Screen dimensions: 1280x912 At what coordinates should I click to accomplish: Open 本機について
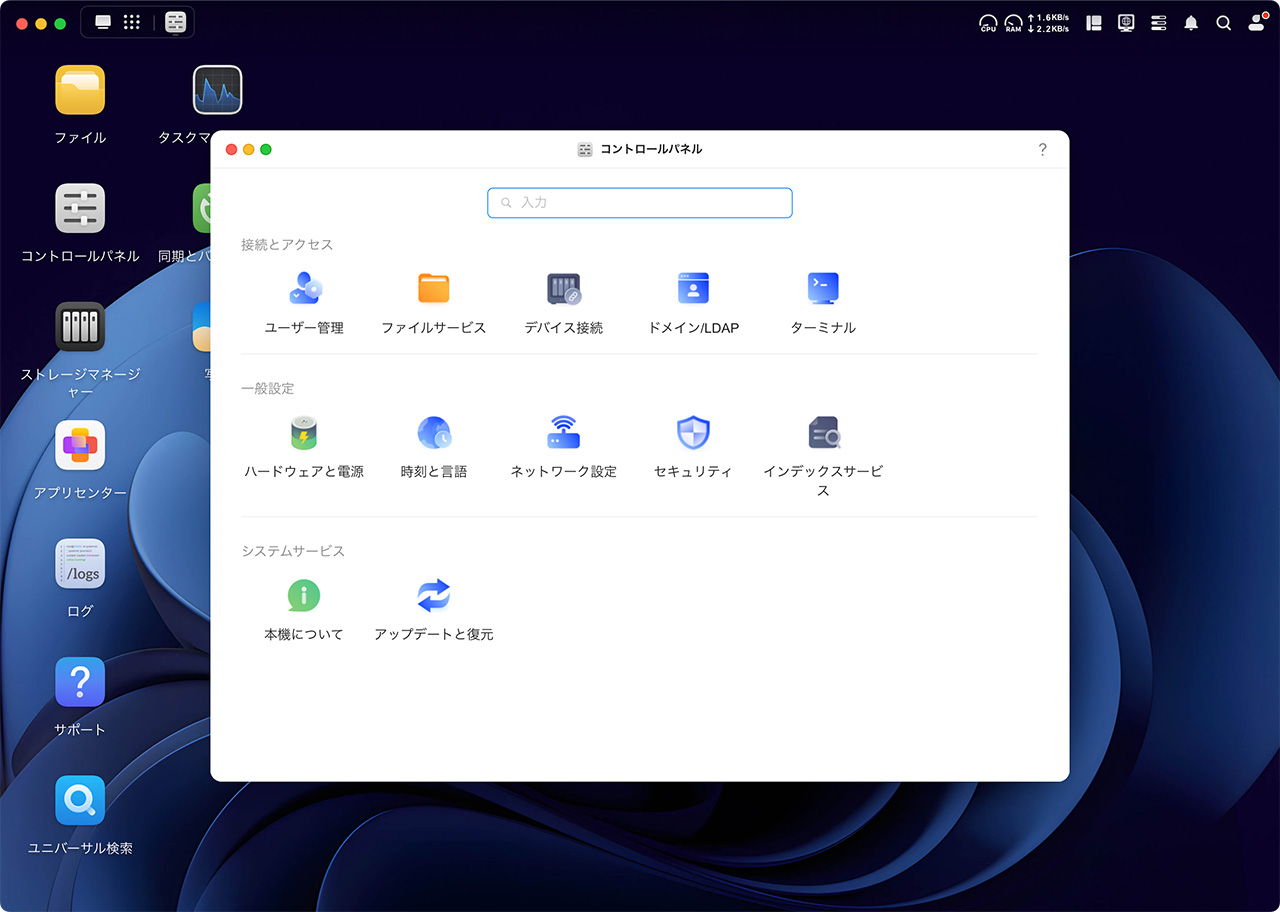pos(303,606)
